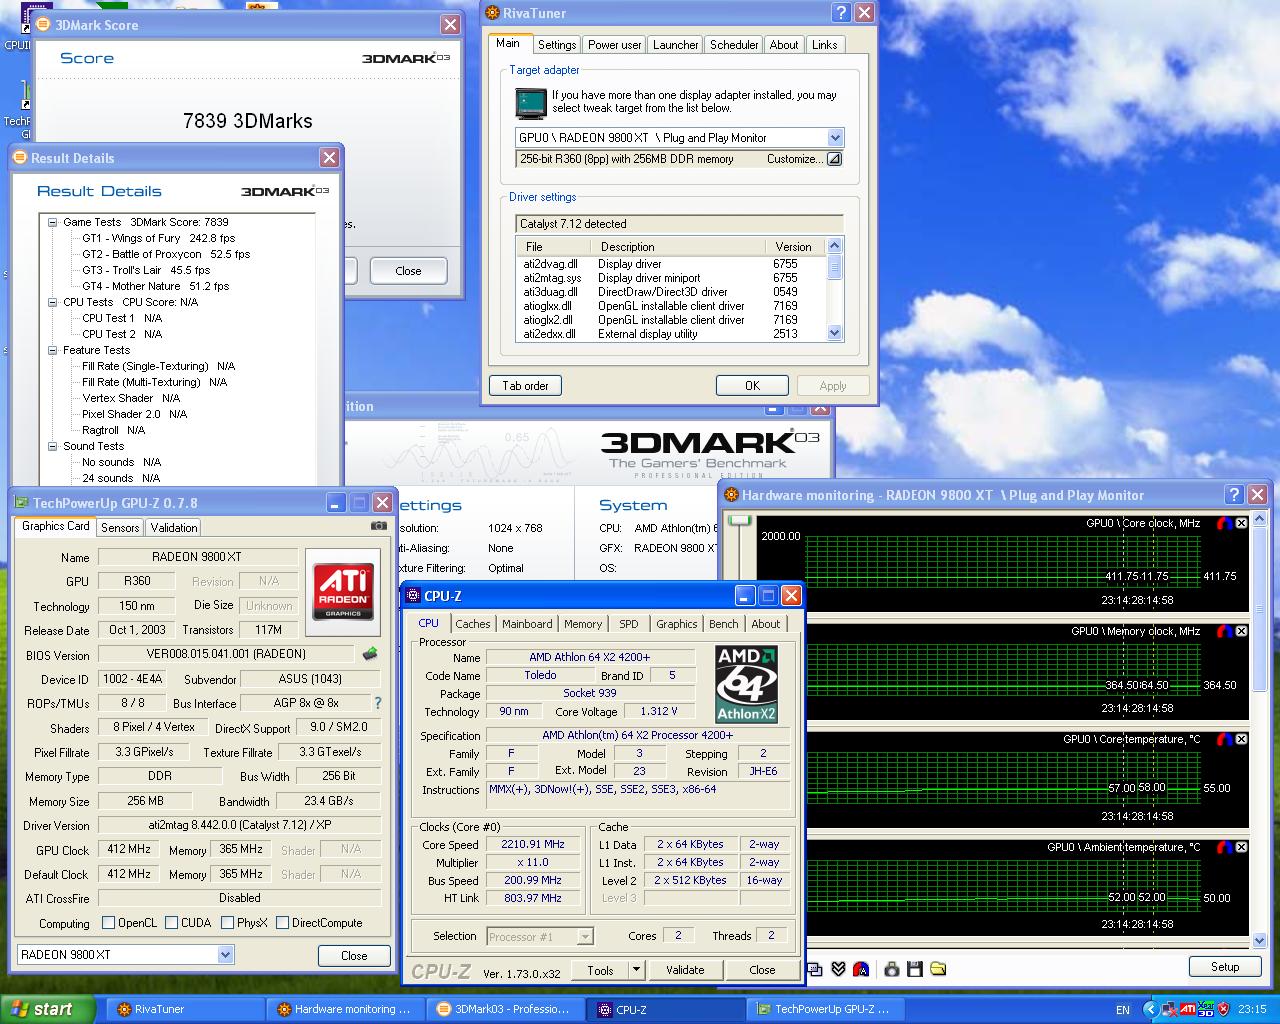Enable the OpenCL checkbox in GPU-Z
This screenshot has width=1280, height=1024.
point(110,923)
